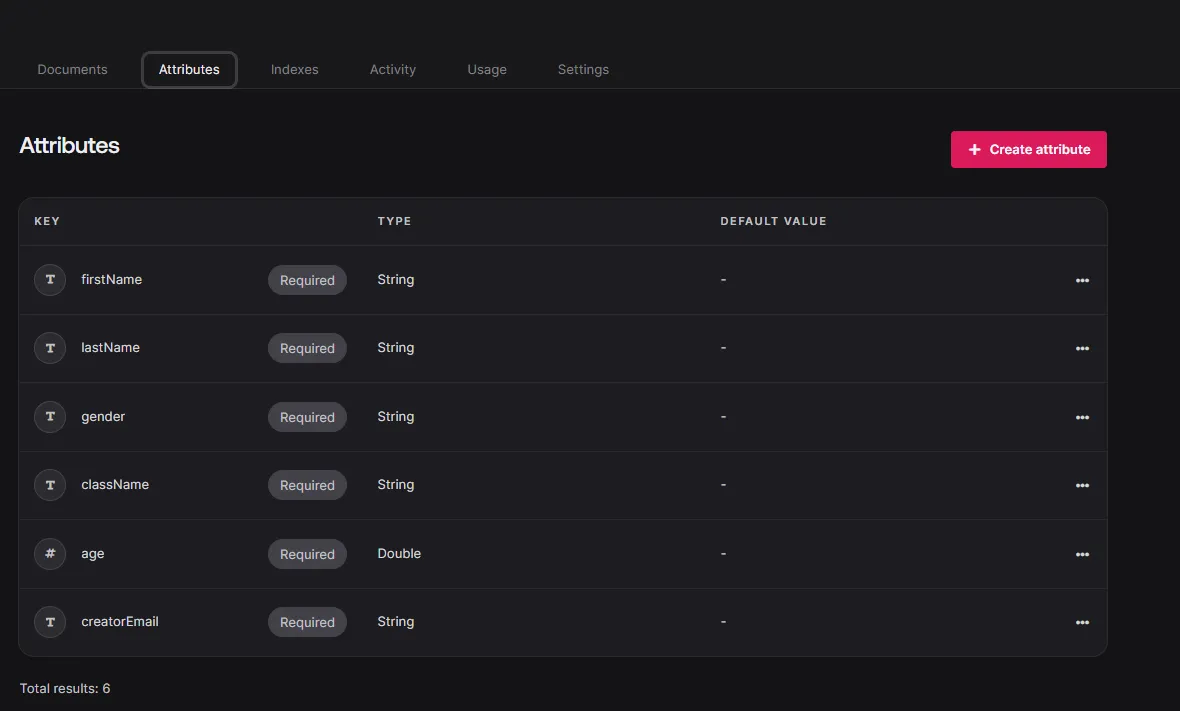
Task: Click the text type icon beside firstName
Action: [x=50, y=280]
